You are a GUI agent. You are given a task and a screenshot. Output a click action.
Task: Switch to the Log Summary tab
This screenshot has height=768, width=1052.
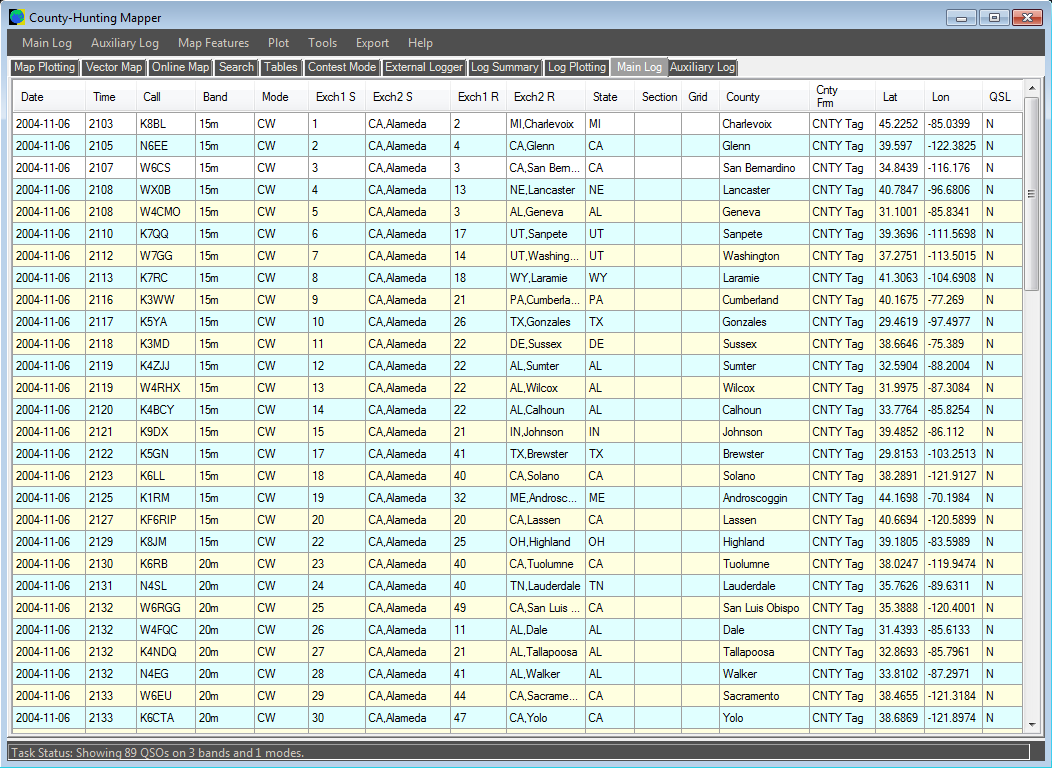(x=505, y=67)
